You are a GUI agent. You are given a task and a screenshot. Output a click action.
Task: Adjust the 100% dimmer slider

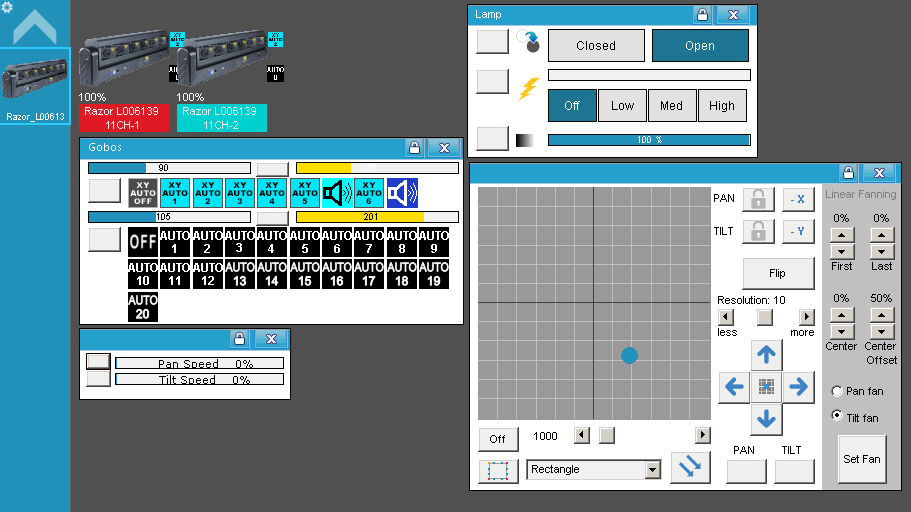649,139
